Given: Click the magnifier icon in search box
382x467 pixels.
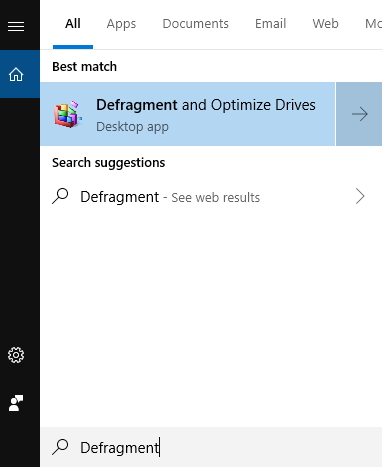Looking at the screenshot, I should [60, 447].
